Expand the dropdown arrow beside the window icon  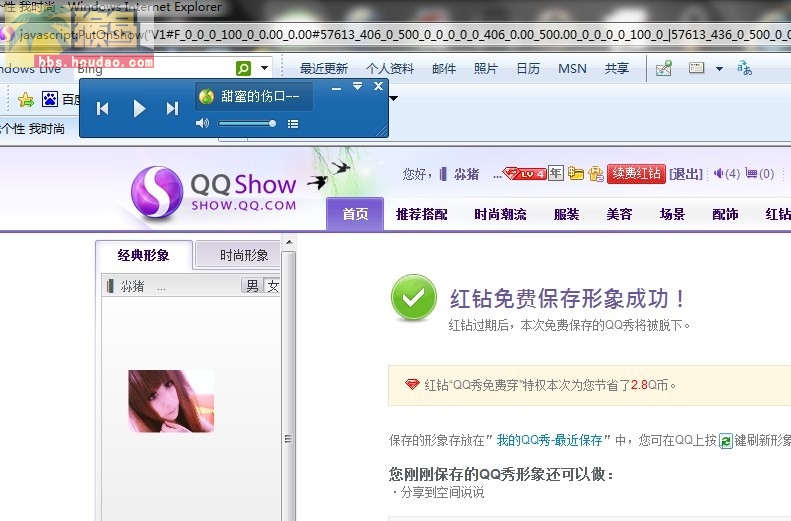tap(719, 69)
